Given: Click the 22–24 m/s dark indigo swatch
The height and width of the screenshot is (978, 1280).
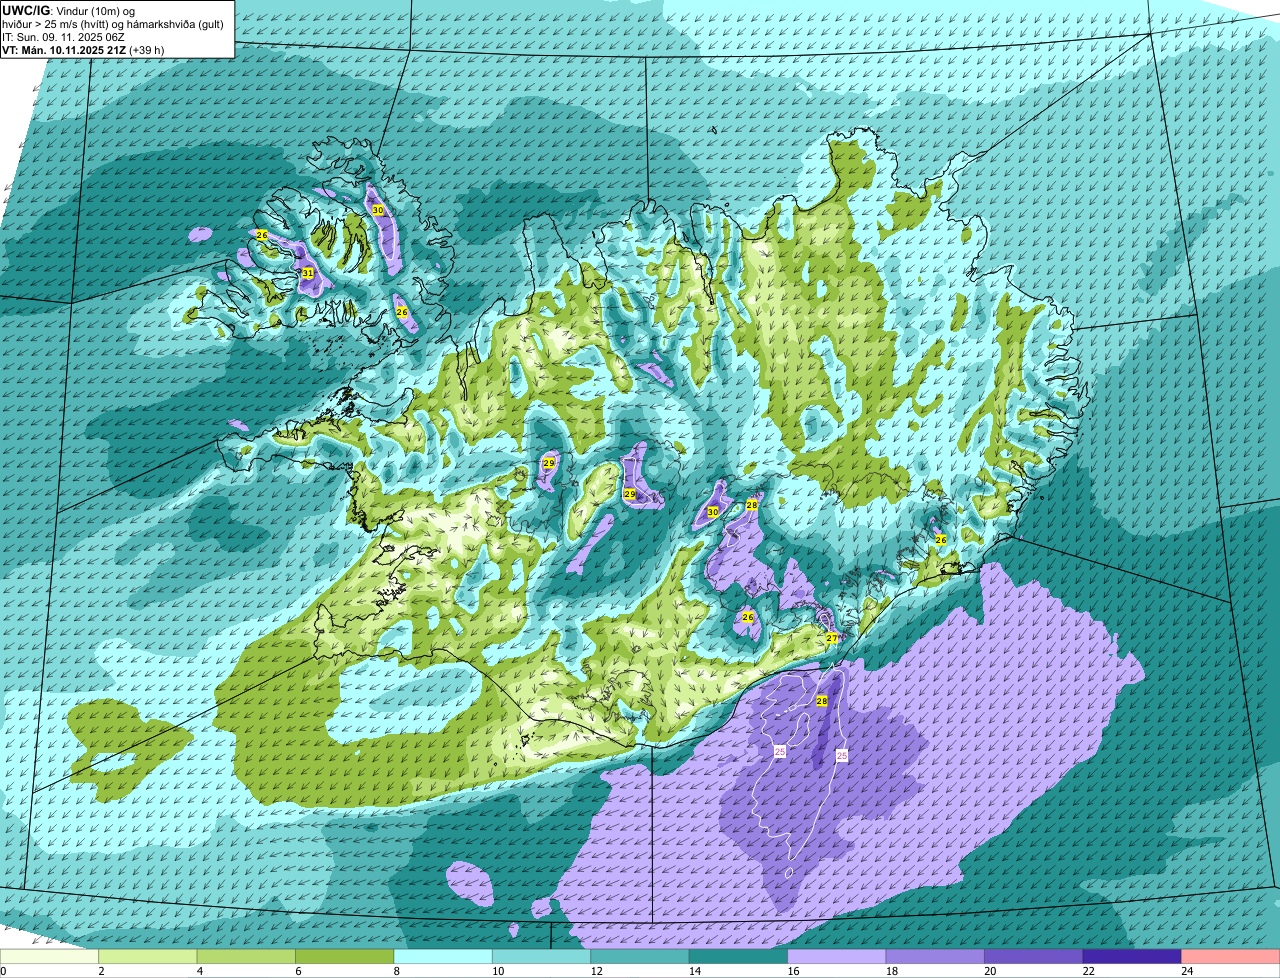Looking at the screenshot, I should point(1134,957).
